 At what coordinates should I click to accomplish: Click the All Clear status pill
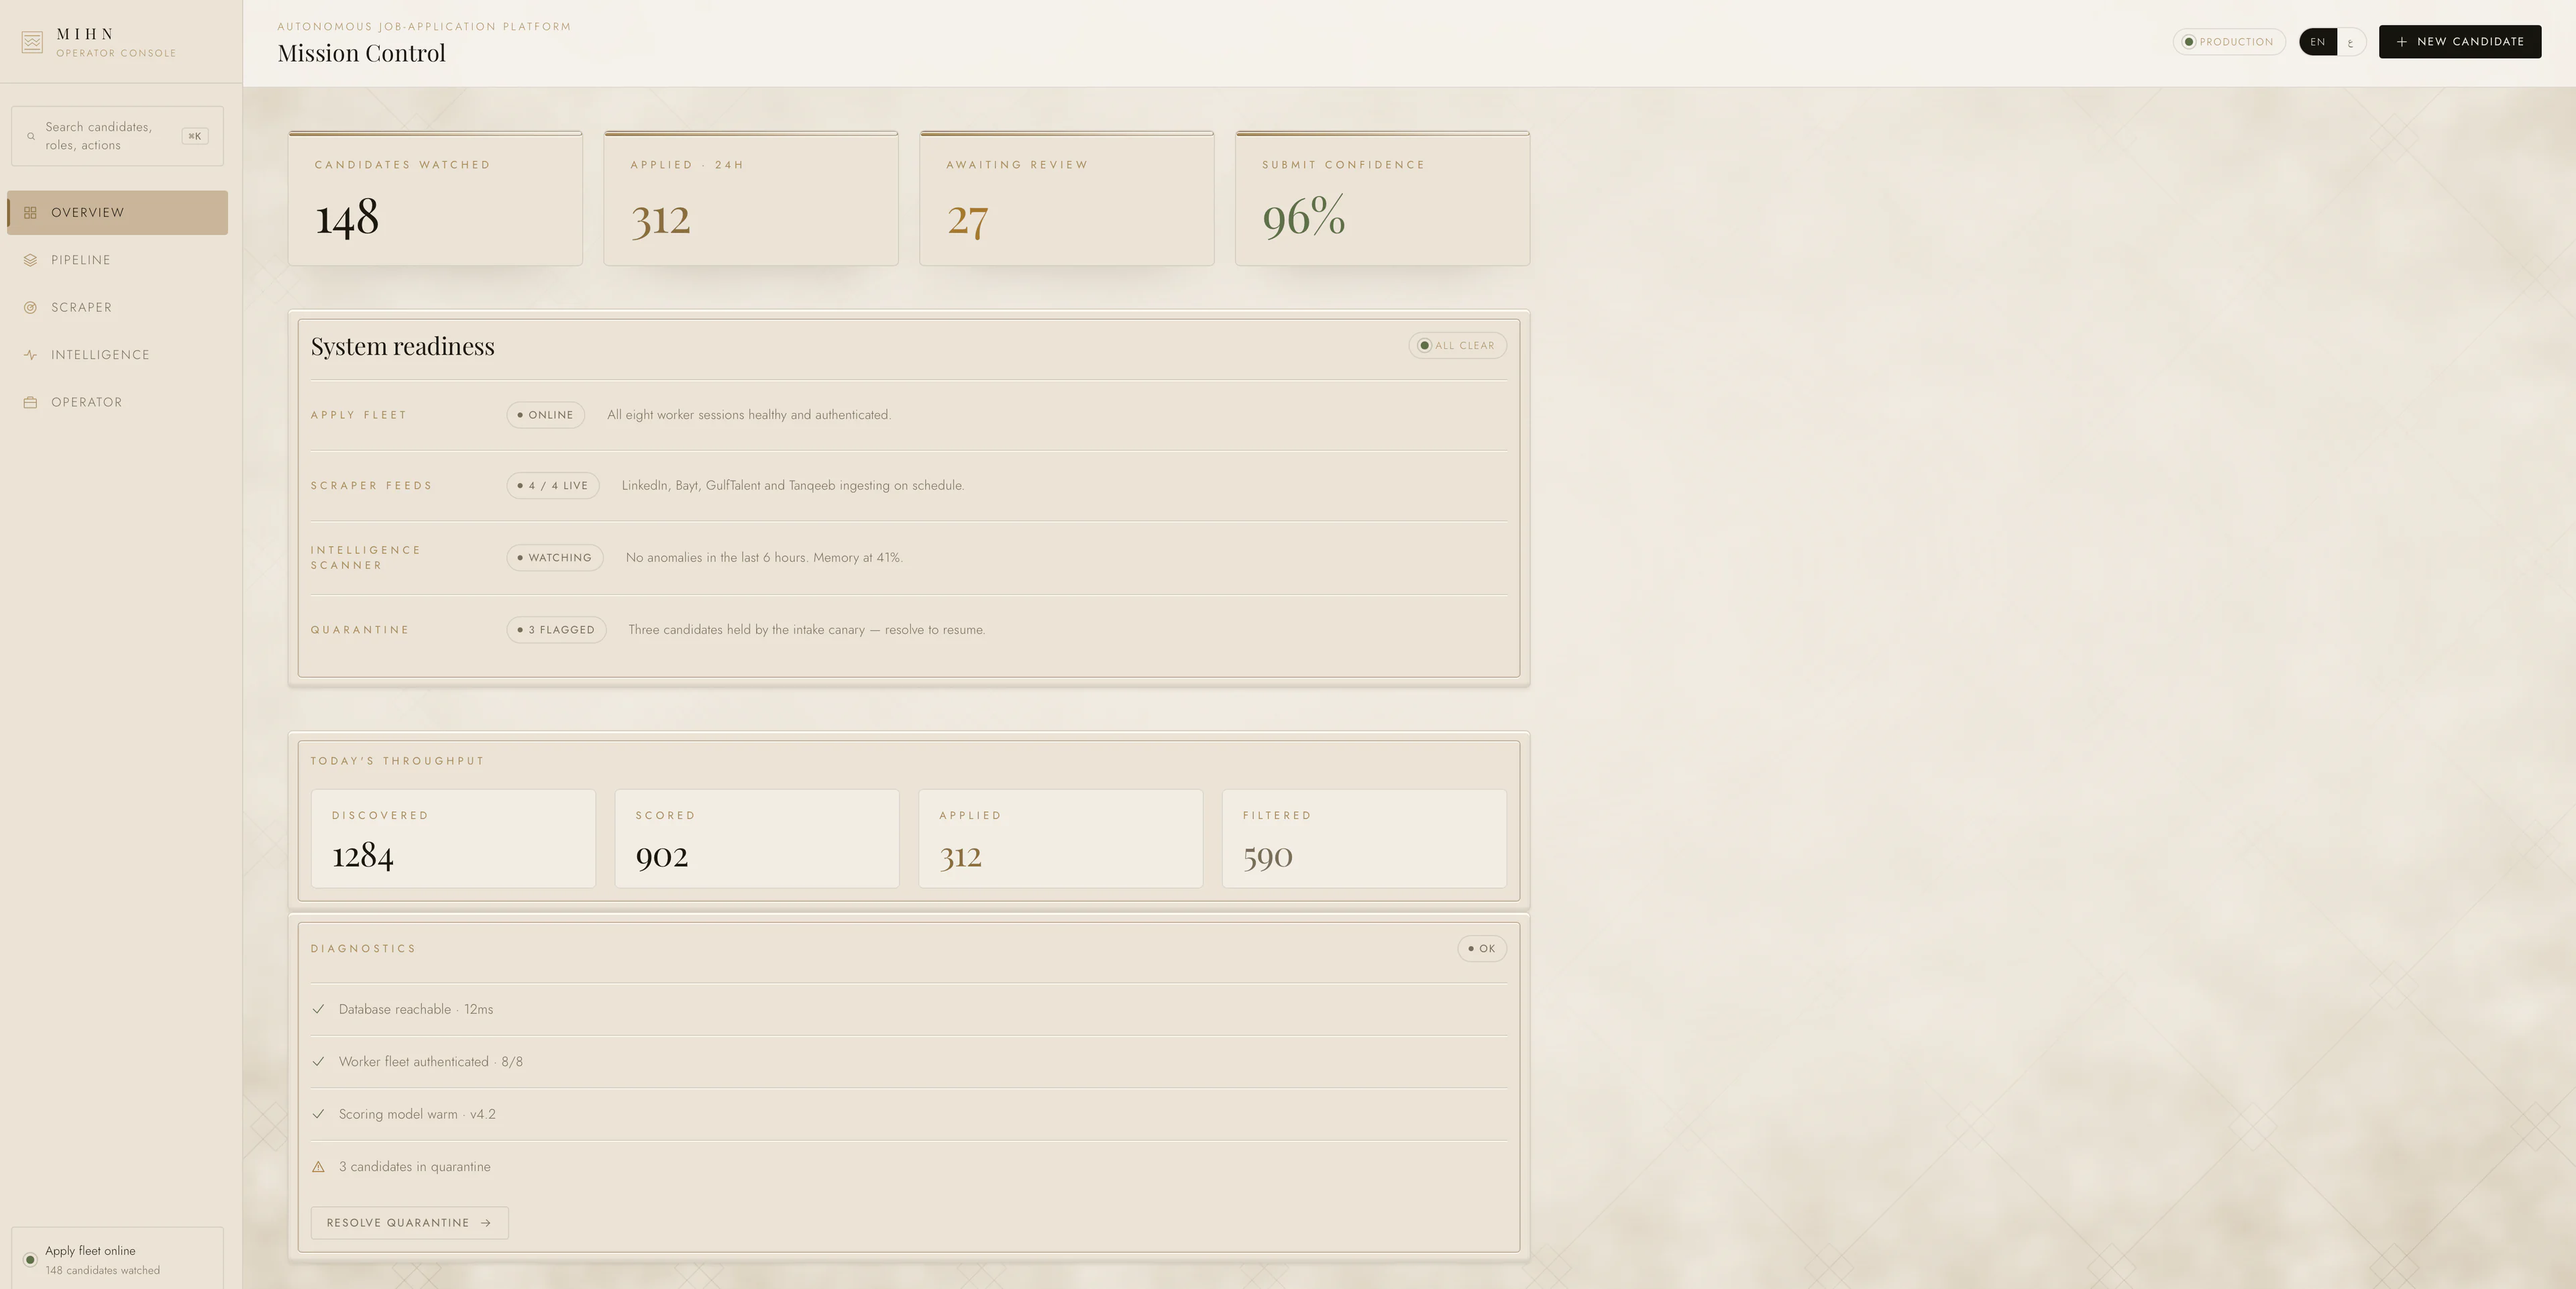tap(1457, 346)
